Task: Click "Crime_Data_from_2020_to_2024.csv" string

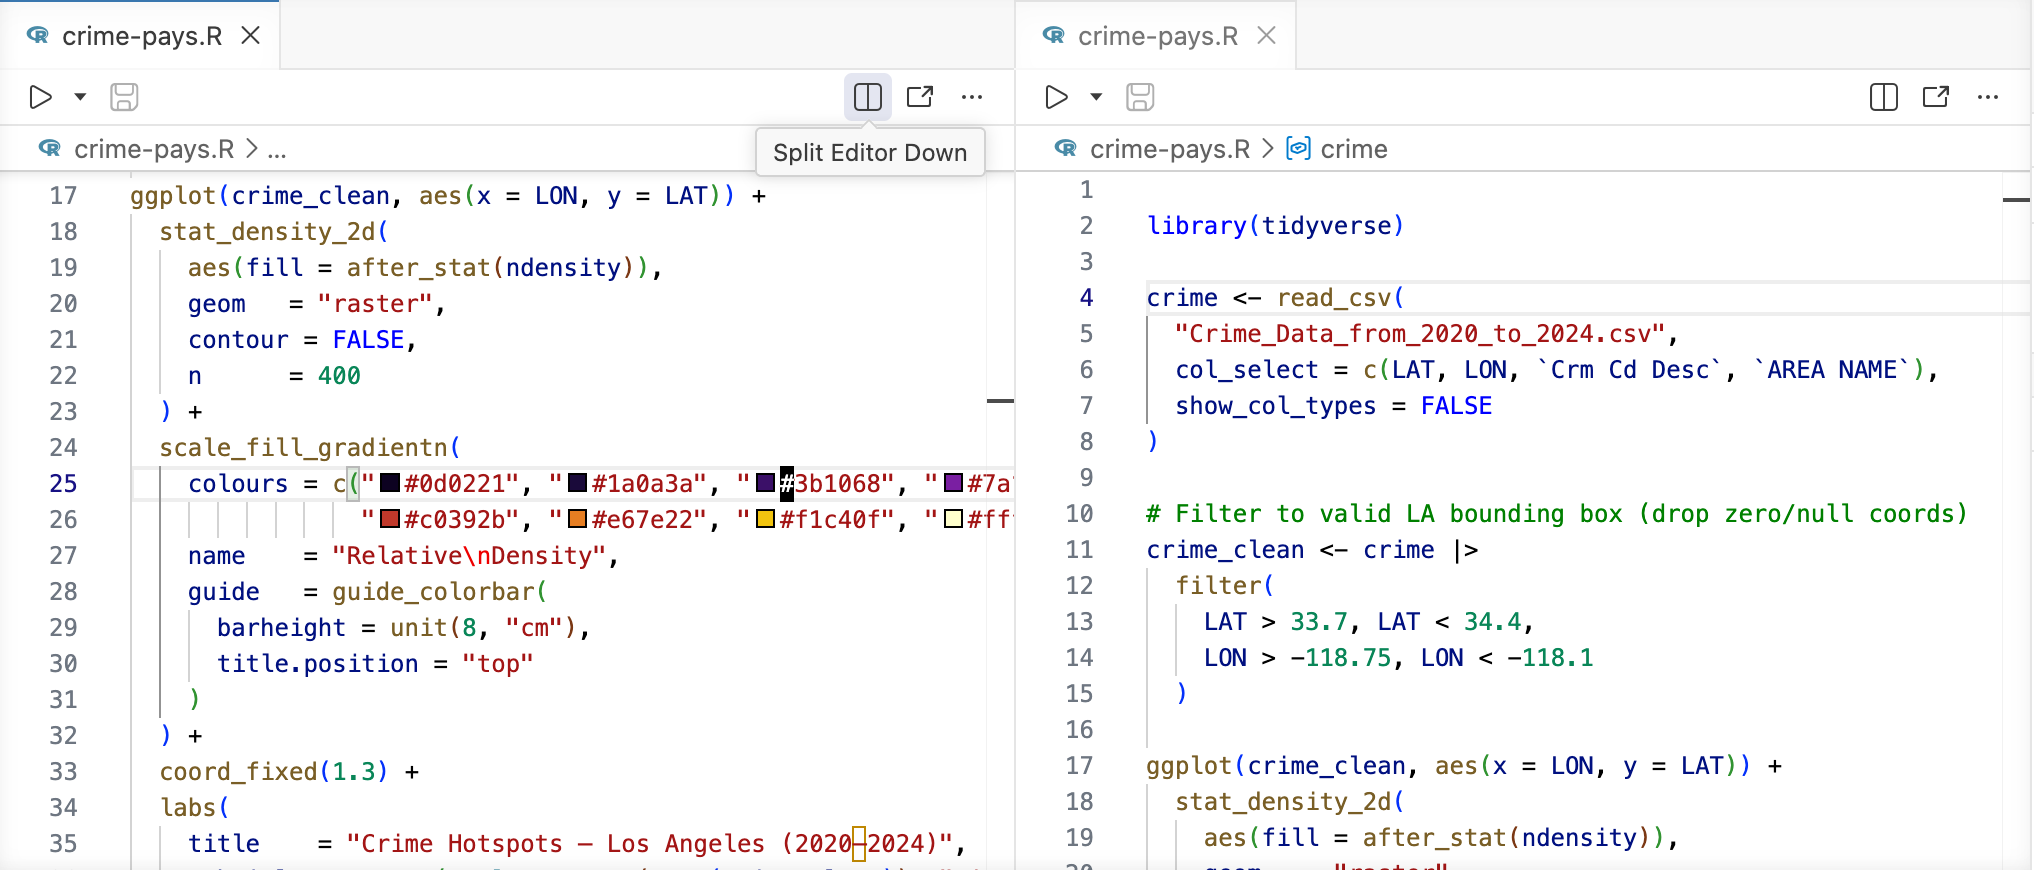Action: (x=1420, y=334)
